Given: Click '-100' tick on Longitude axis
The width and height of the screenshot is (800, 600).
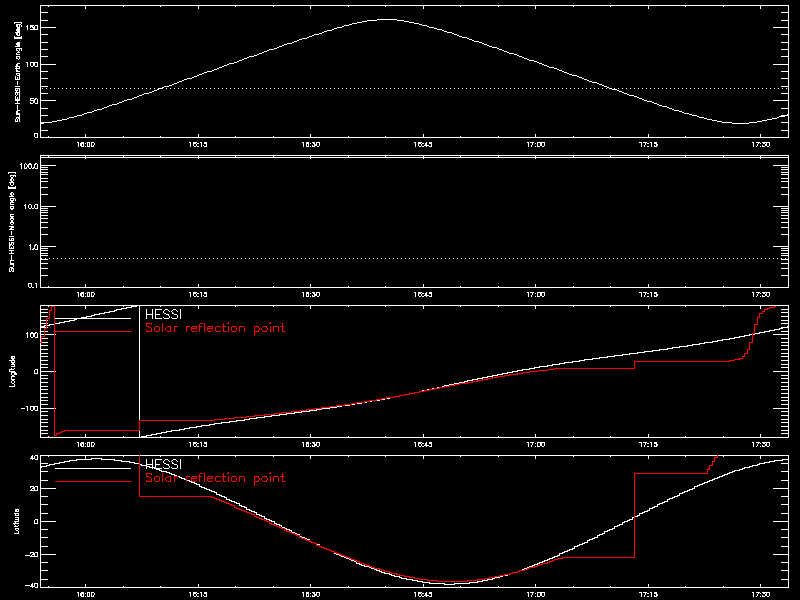Looking at the screenshot, I should pyautogui.click(x=30, y=408).
